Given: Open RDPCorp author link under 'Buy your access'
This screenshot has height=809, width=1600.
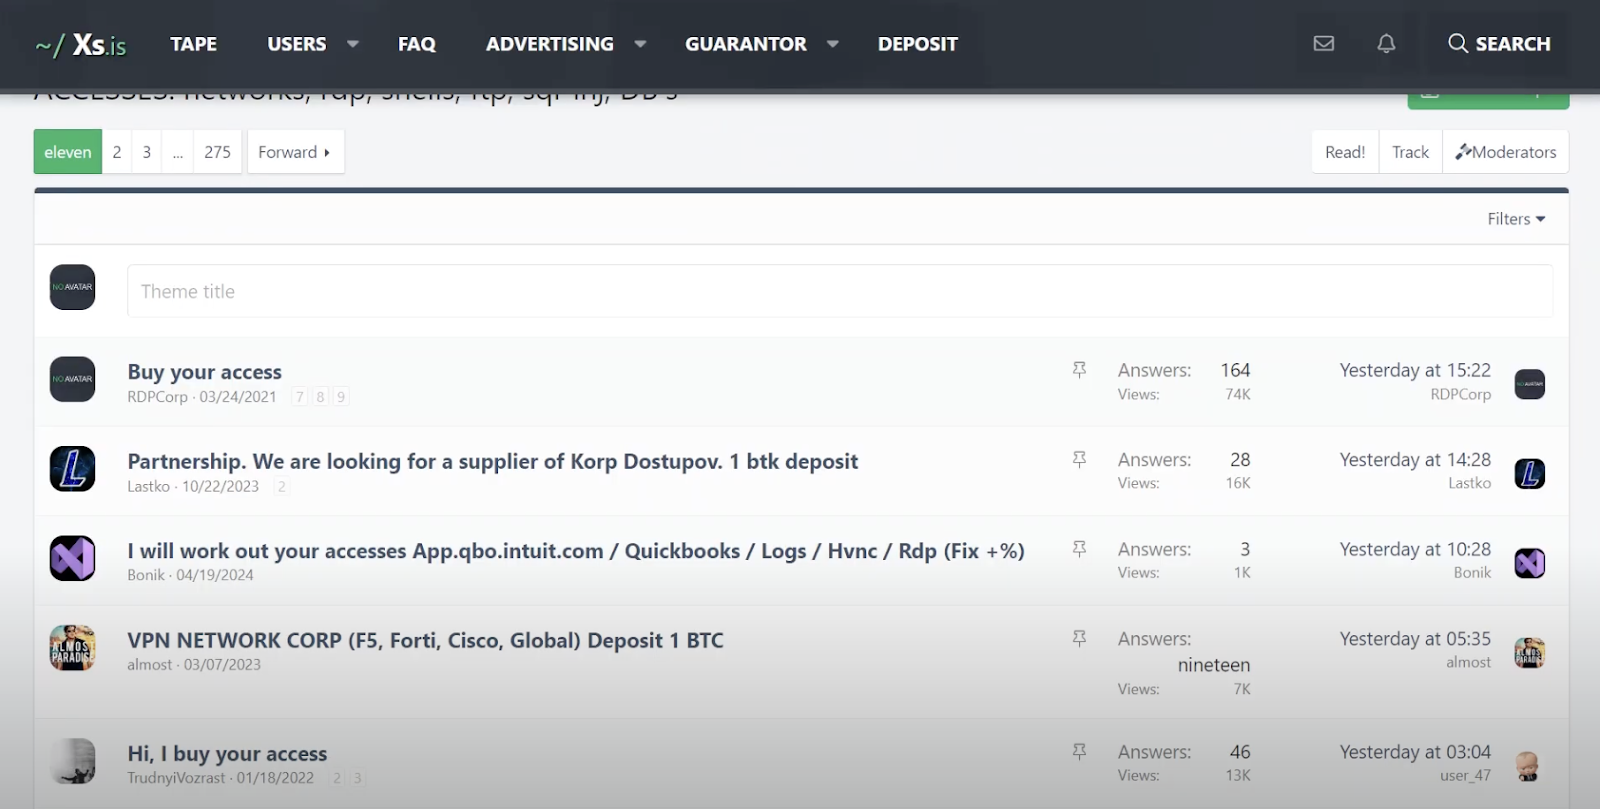Looking at the screenshot, I should coord(157,397).
